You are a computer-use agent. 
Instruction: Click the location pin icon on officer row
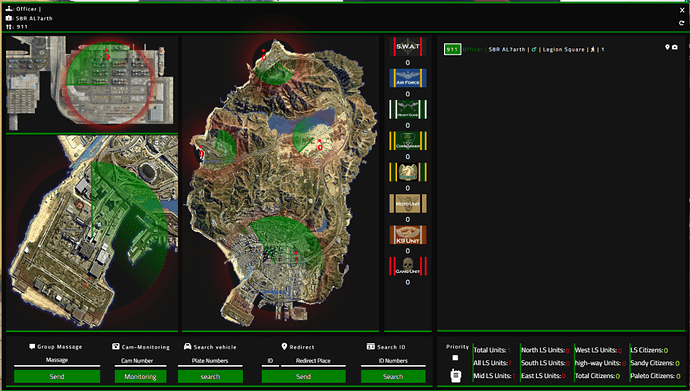click(667, 47)
